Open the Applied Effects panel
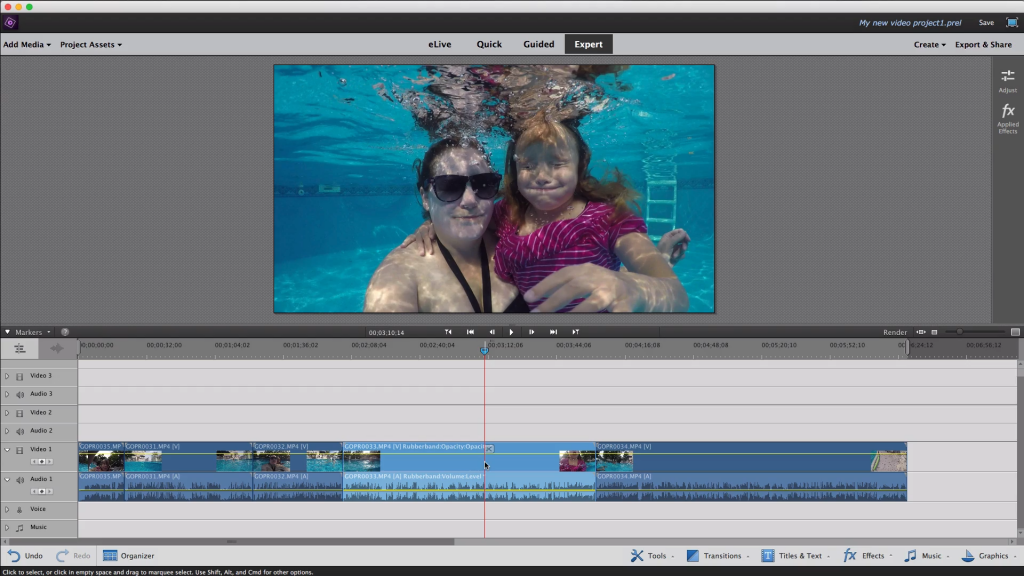This screenshot has width=1024, height=576. [x=1008, y=118]
